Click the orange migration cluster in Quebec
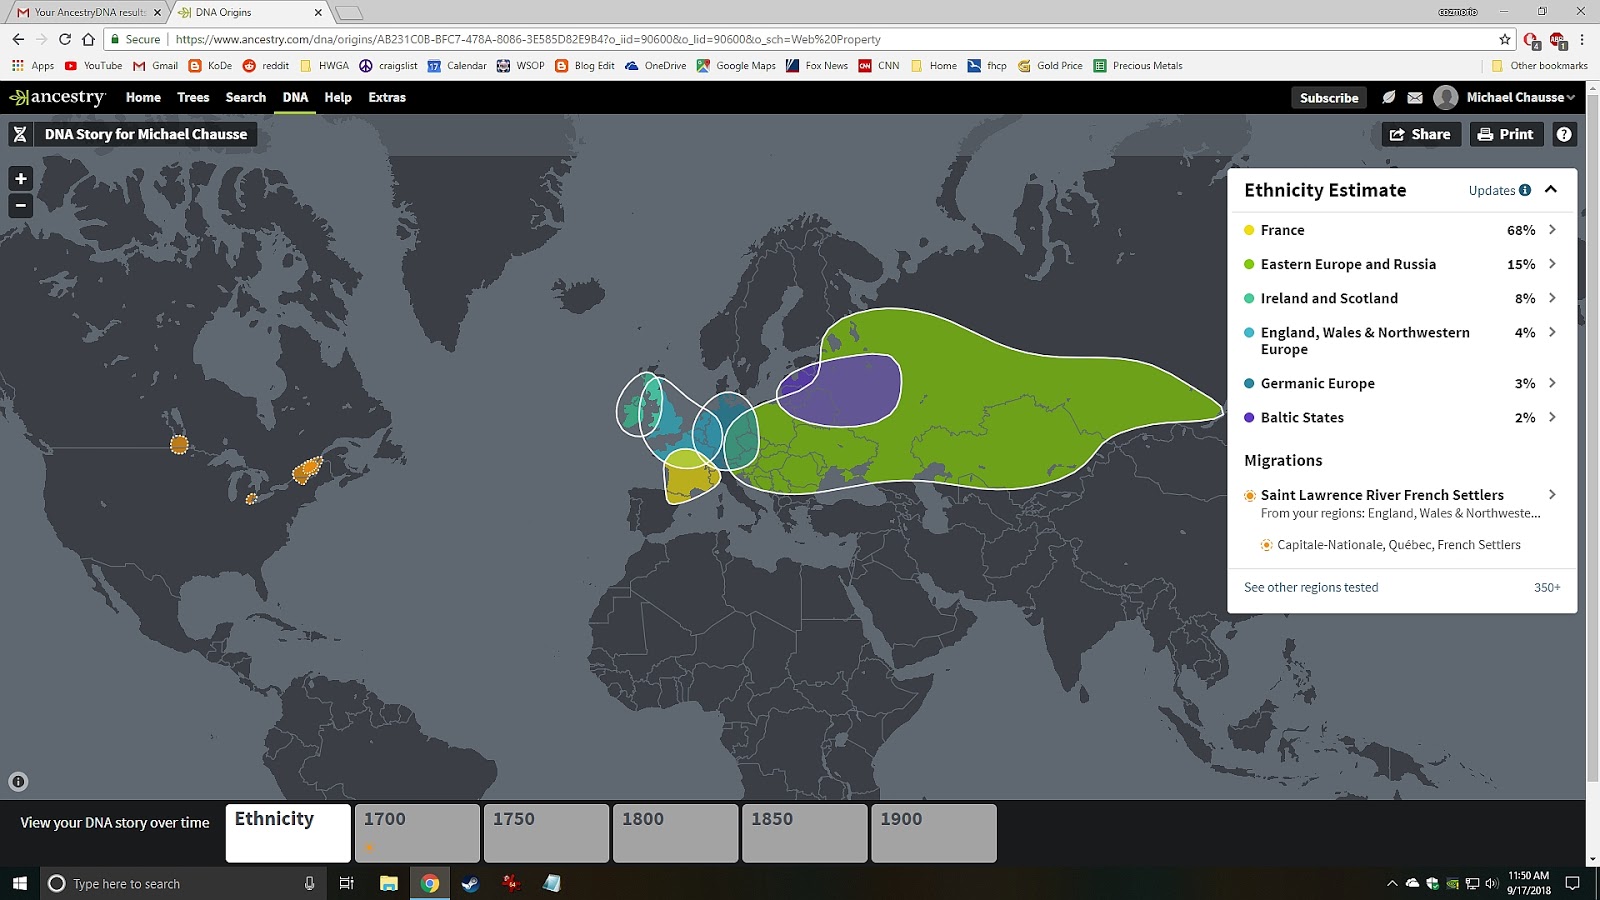The width and height of the screenshot is (1600, 900). pyautogui.click(x=307, y=468)
